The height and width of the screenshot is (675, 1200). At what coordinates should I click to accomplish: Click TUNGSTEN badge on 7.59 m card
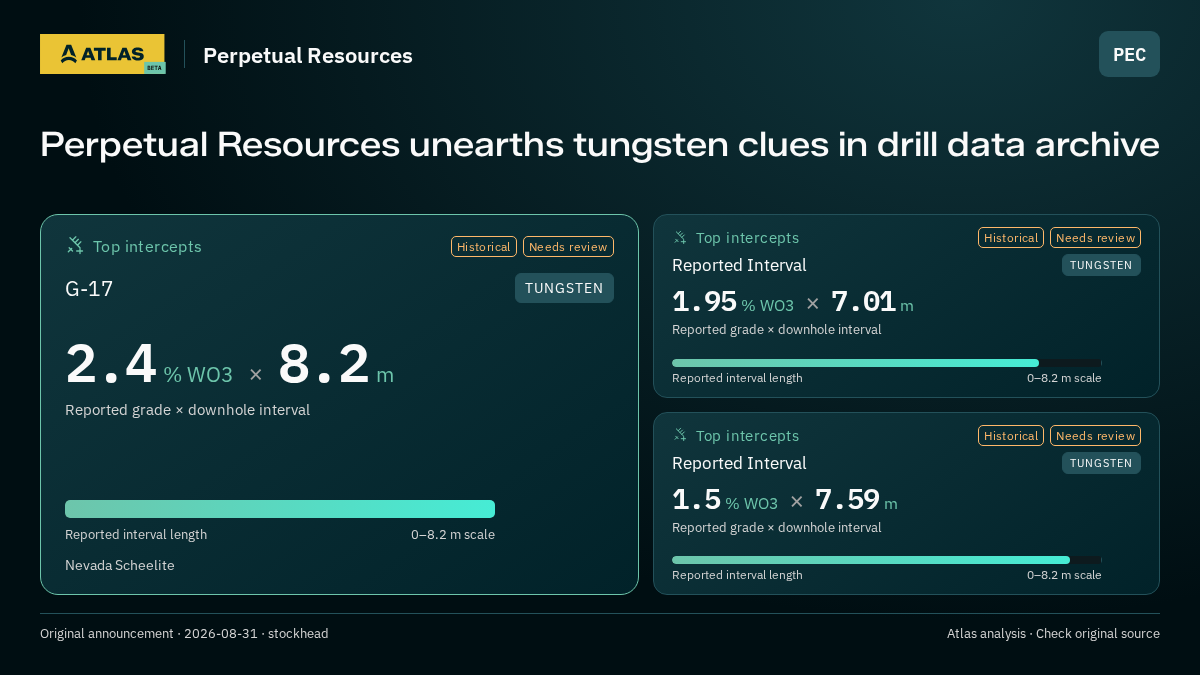1101,463
